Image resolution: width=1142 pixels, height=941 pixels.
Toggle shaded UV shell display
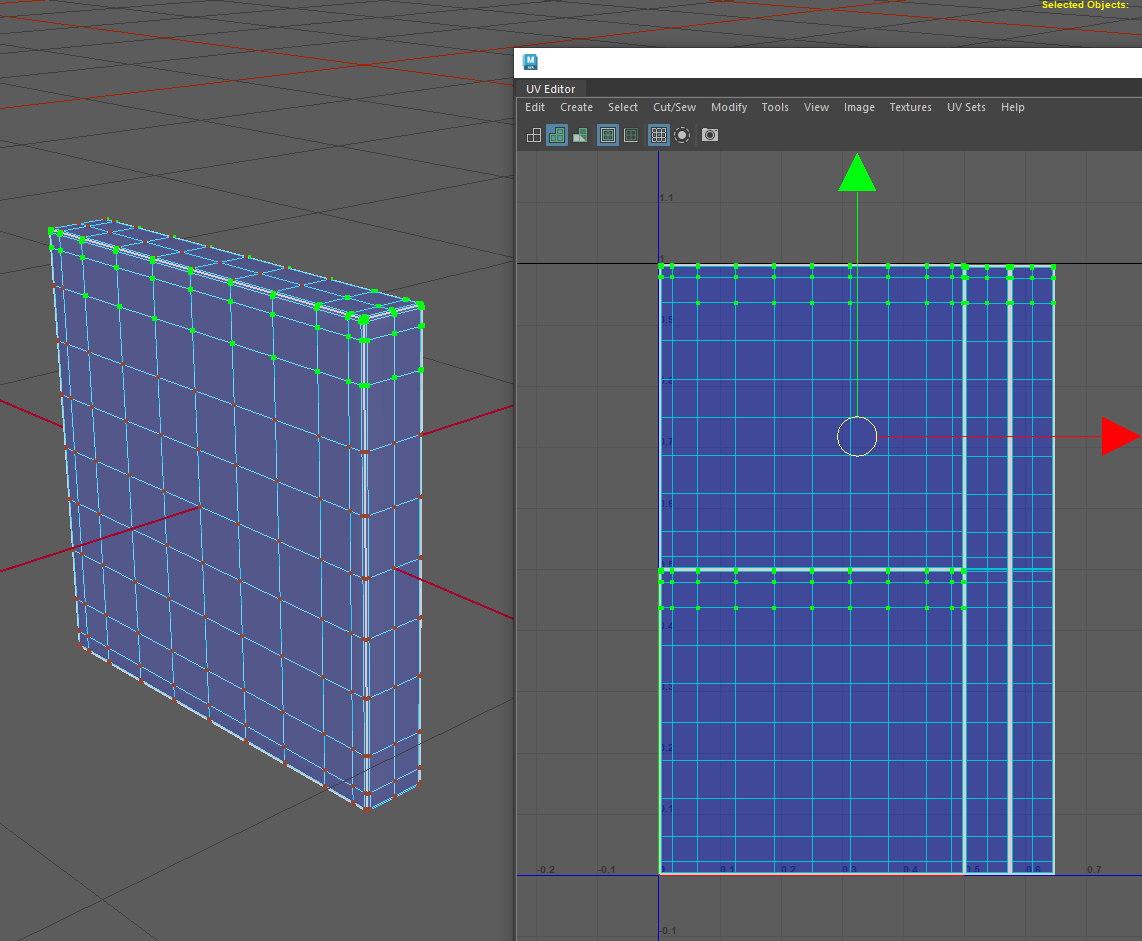(x=557, y=135)
